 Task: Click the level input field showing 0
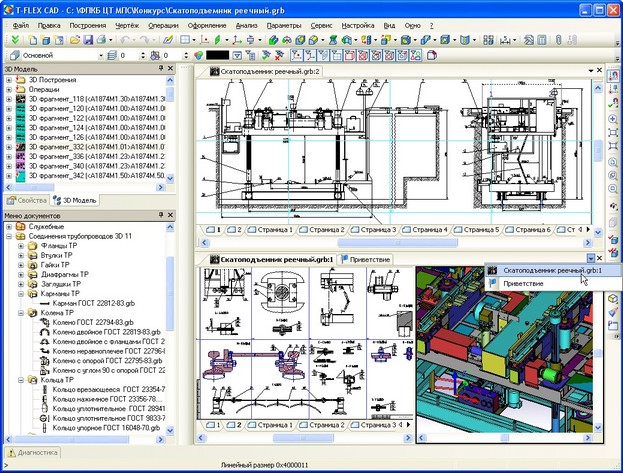(x=129, y=55)
